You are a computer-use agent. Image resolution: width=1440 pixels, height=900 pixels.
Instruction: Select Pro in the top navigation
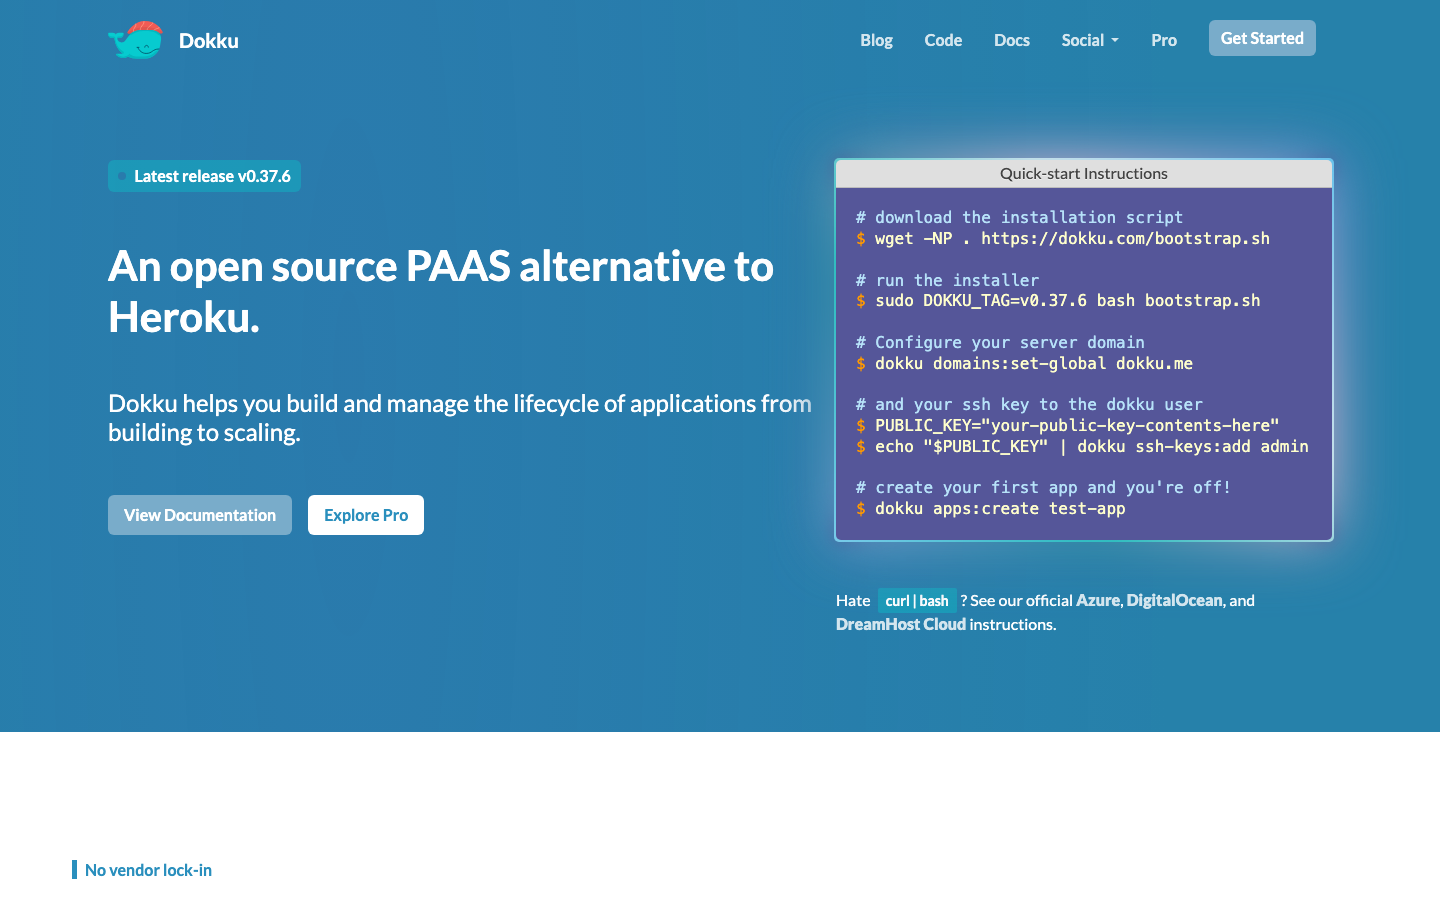coord(1163,40)
